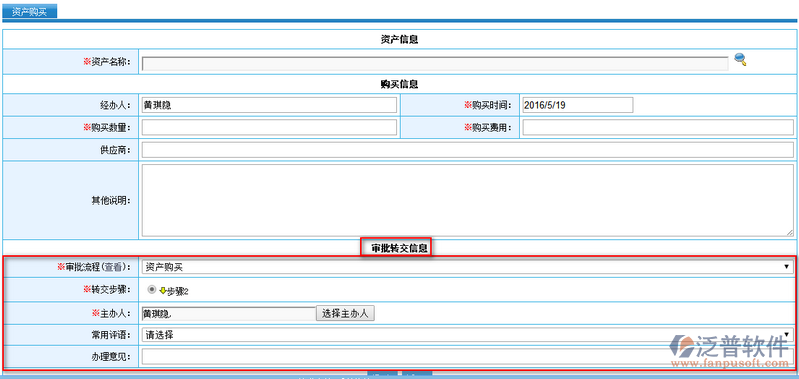
Task: Click the 其他说明 textarea resize handle
Action: tap(789, 232)
